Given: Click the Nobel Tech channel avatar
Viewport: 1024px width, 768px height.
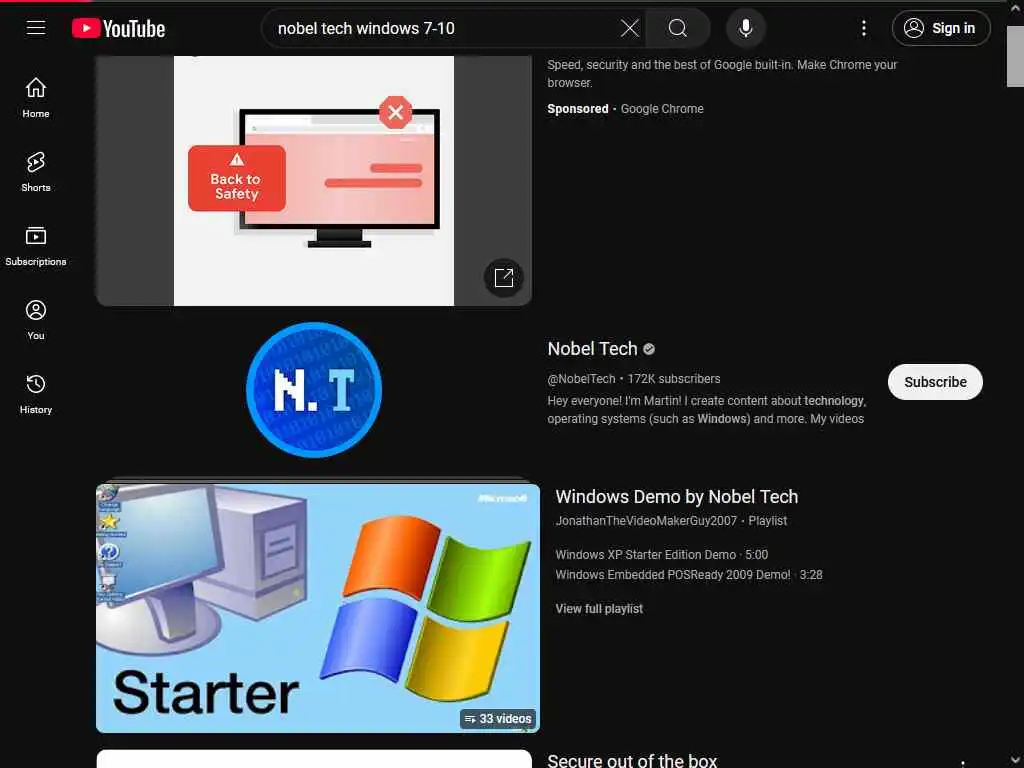Looking at the screenshot, I should coord(313,390).
